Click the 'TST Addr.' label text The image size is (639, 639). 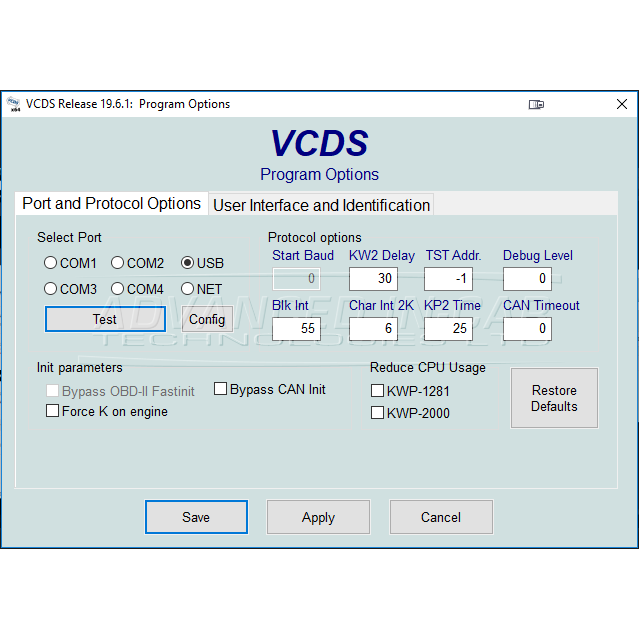(x=453, y=256)
